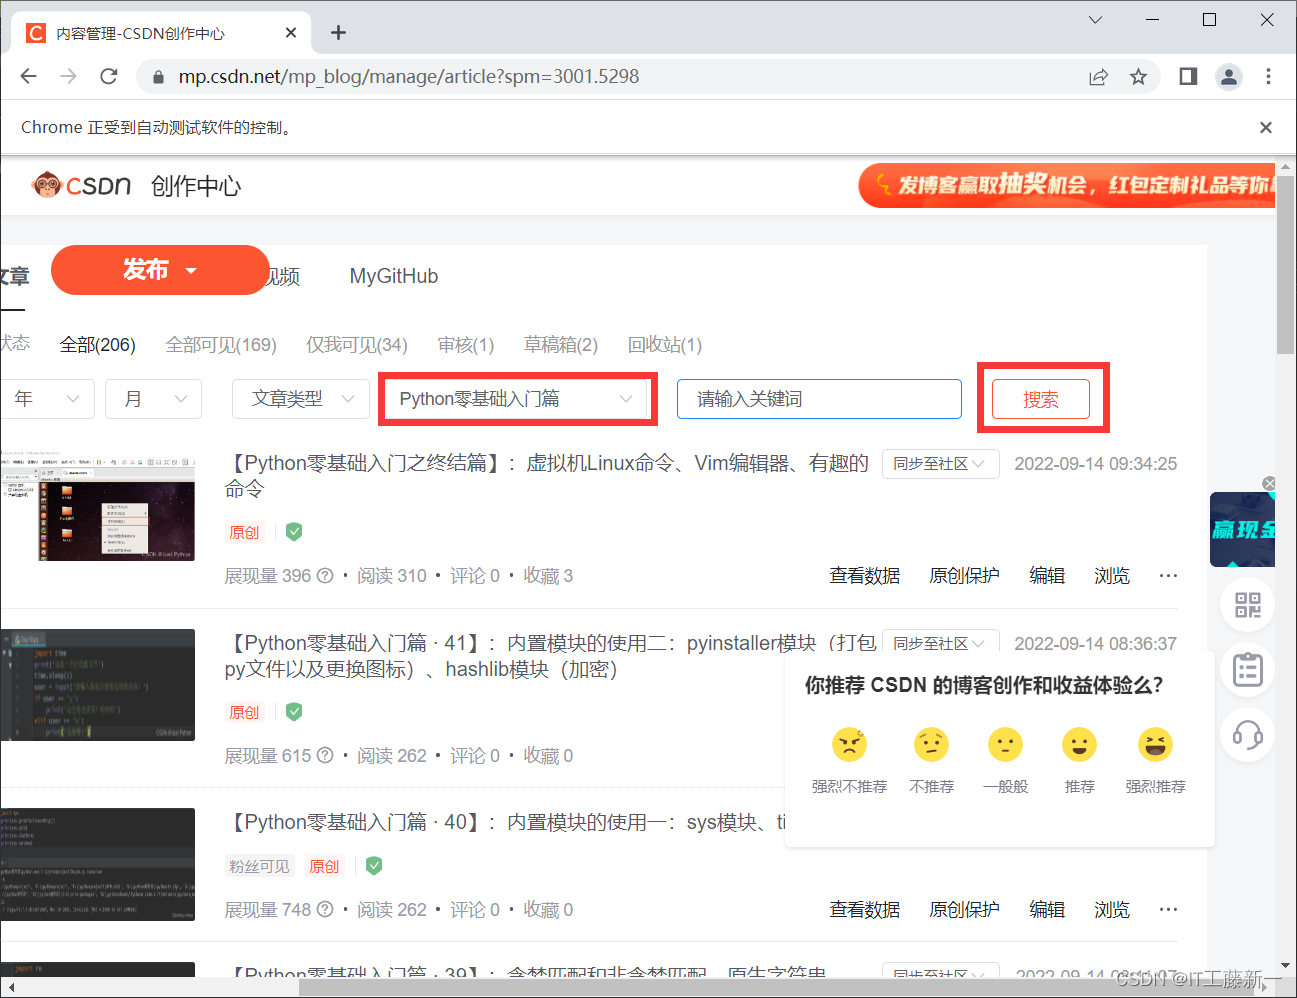The image size is (1297, 998).
Task: Open the tab search chevron in title bar
Action: [x=1095, y=20]
